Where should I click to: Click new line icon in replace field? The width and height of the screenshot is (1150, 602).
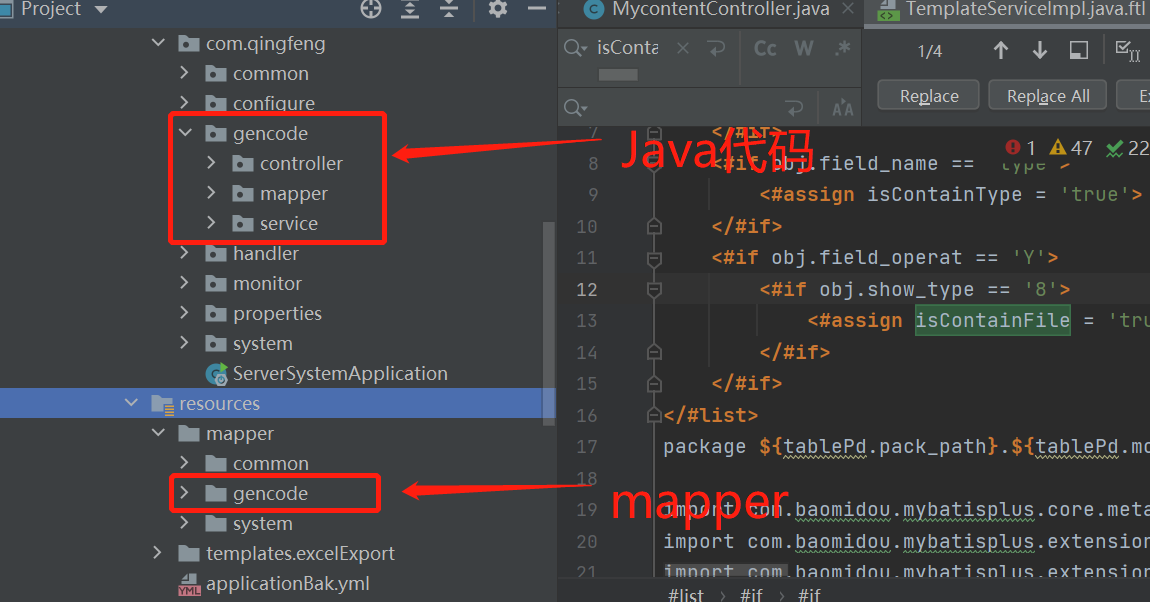pos(794,109)
